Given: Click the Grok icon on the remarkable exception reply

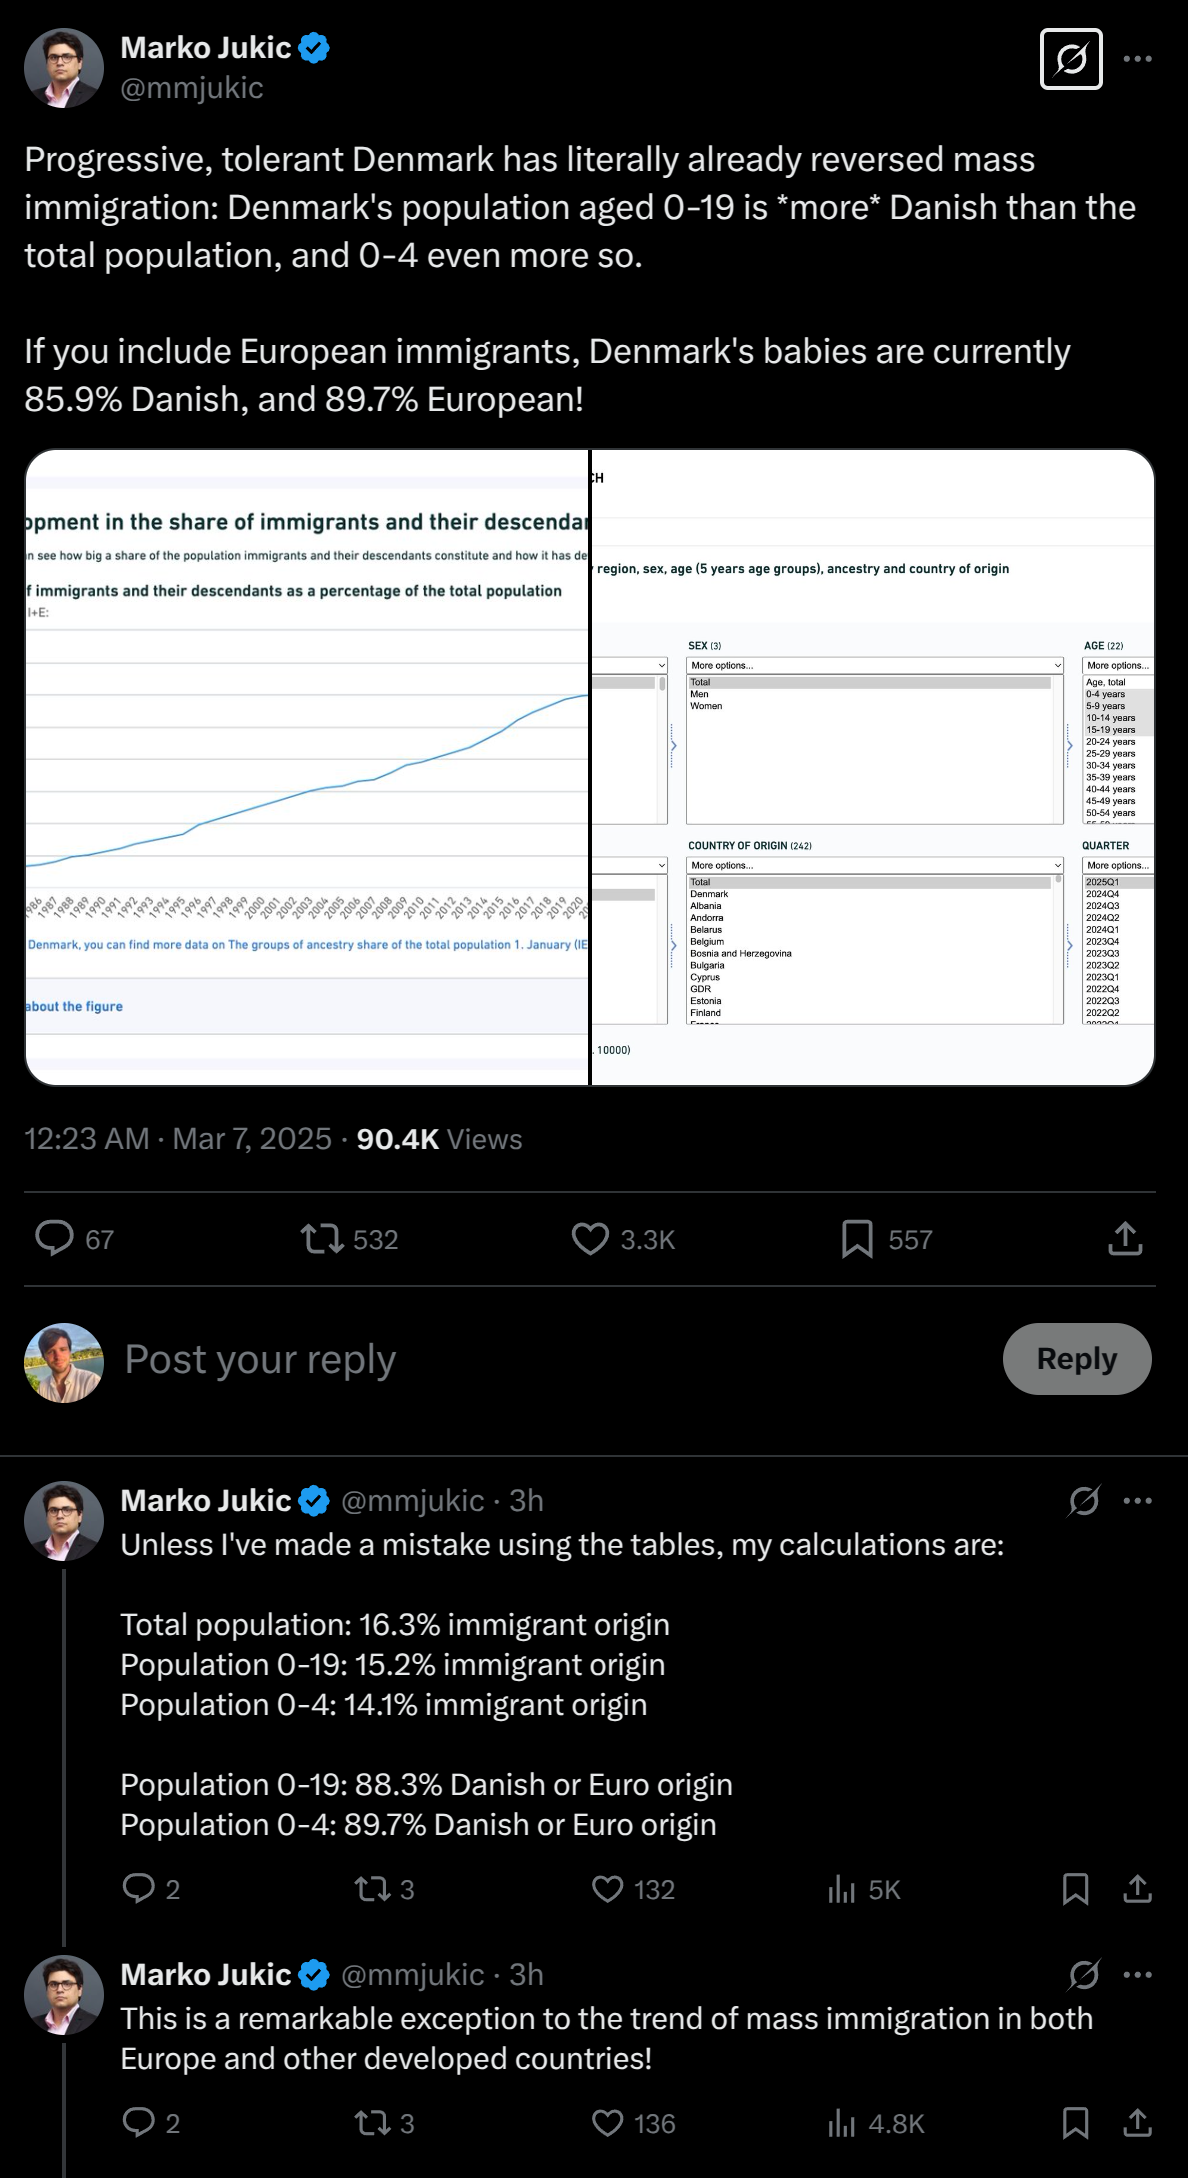Looking at the screenshot, I should pyautogui.click(x=1084, y=1975).
